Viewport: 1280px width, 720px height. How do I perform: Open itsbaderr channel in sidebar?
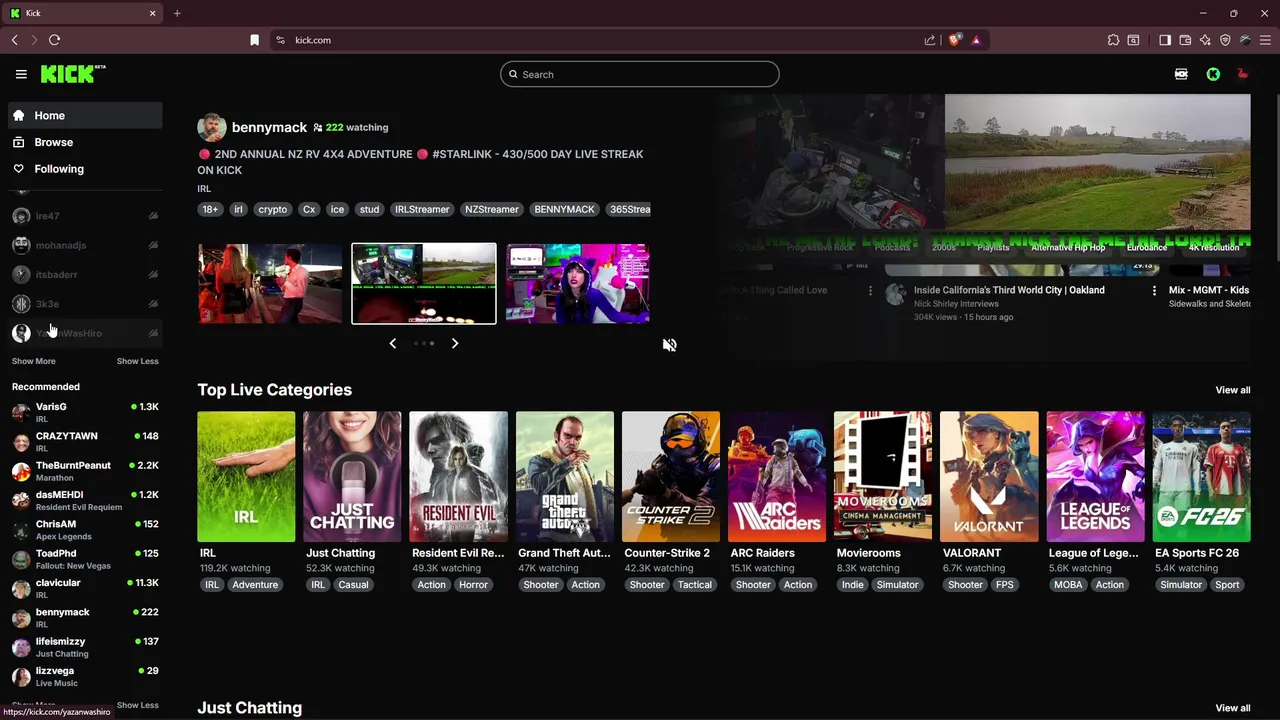coord(85,274)
